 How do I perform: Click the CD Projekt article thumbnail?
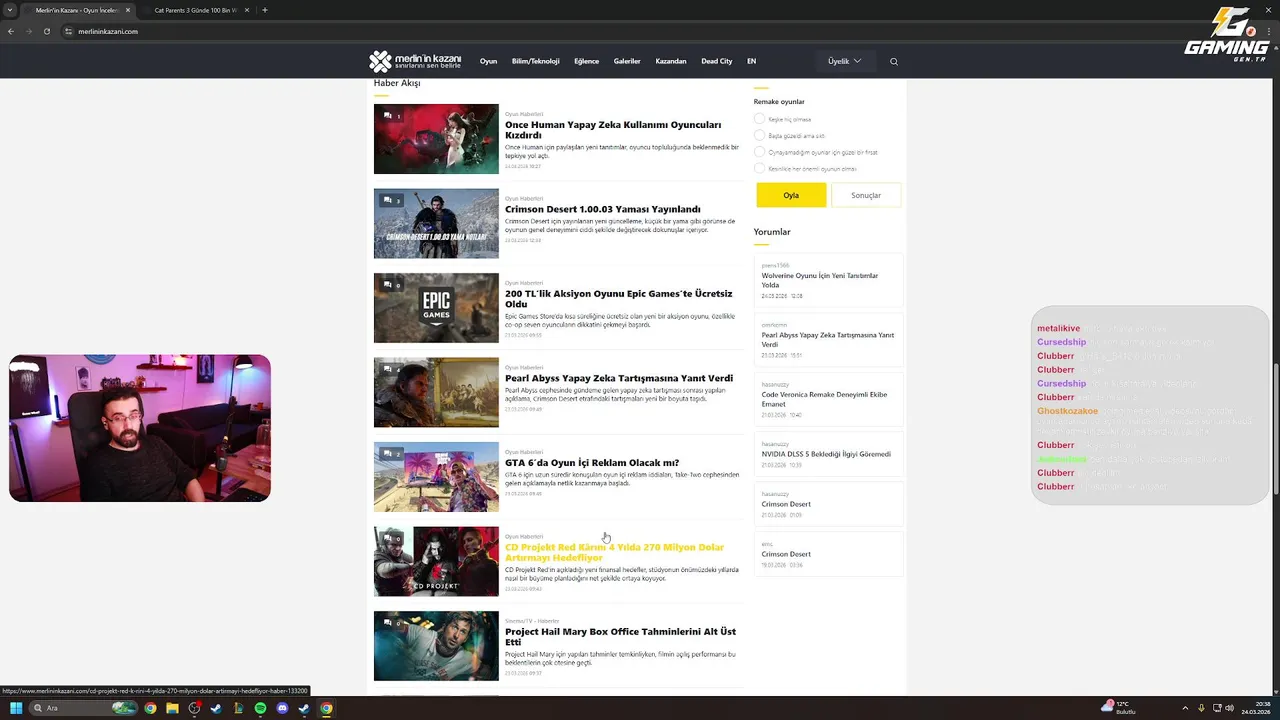[x=436, y=561]
